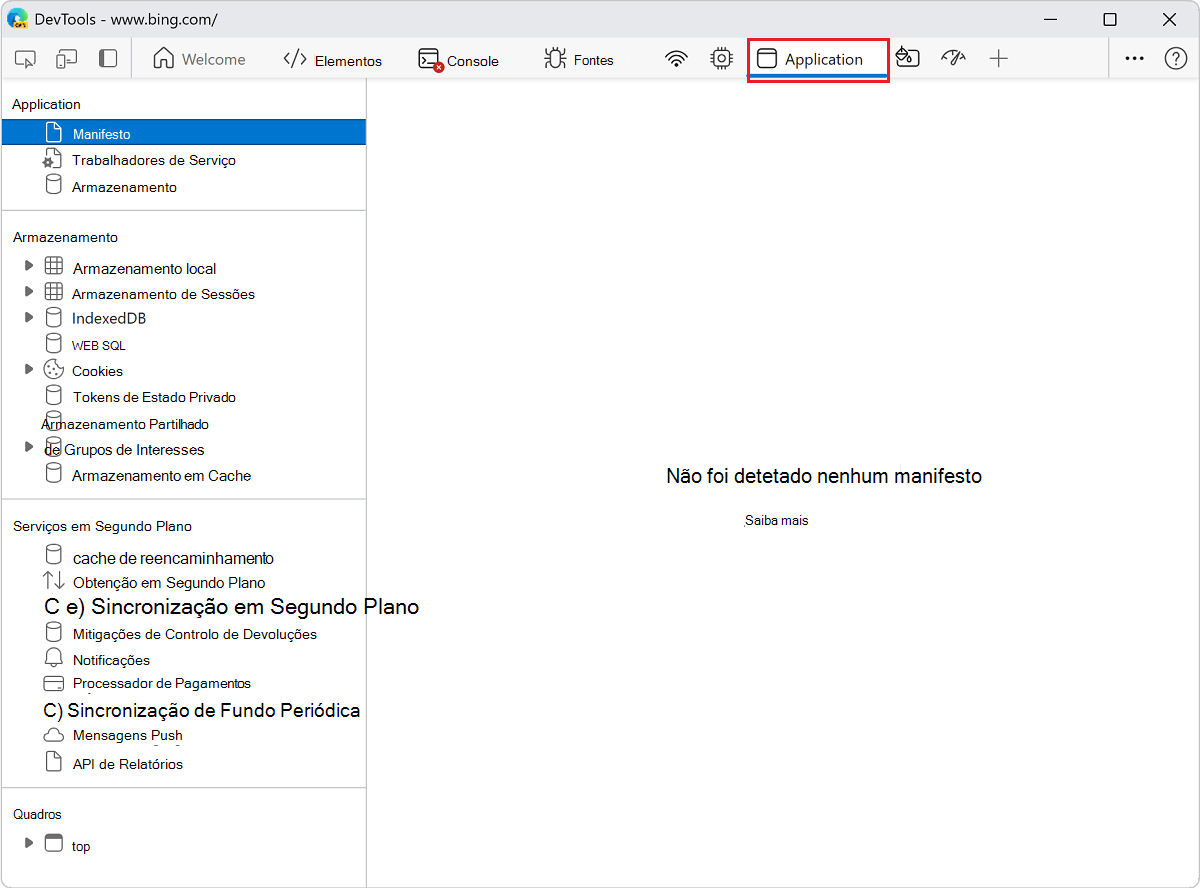Click the Obtenção em Segundo Plano arrows icon
1200x888 pixels.
(x=54, y=580)
